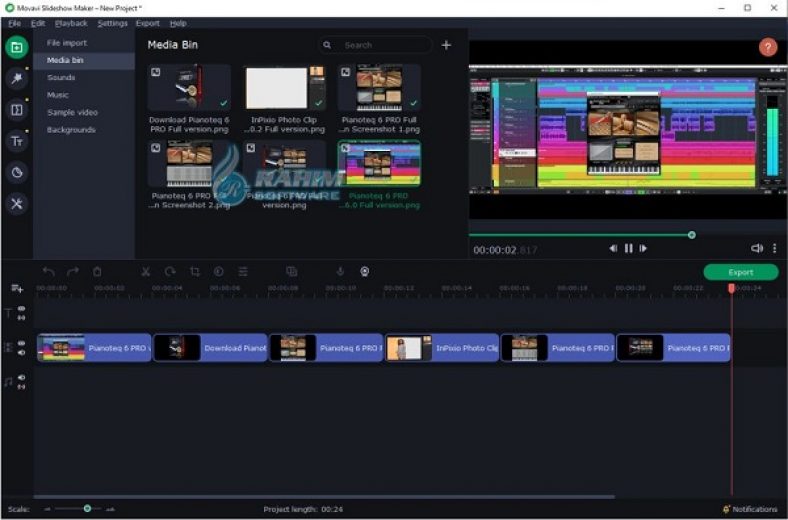788x520 pixels.
Task: Click the Scale zoom slider handle
Action: point(87,509)
